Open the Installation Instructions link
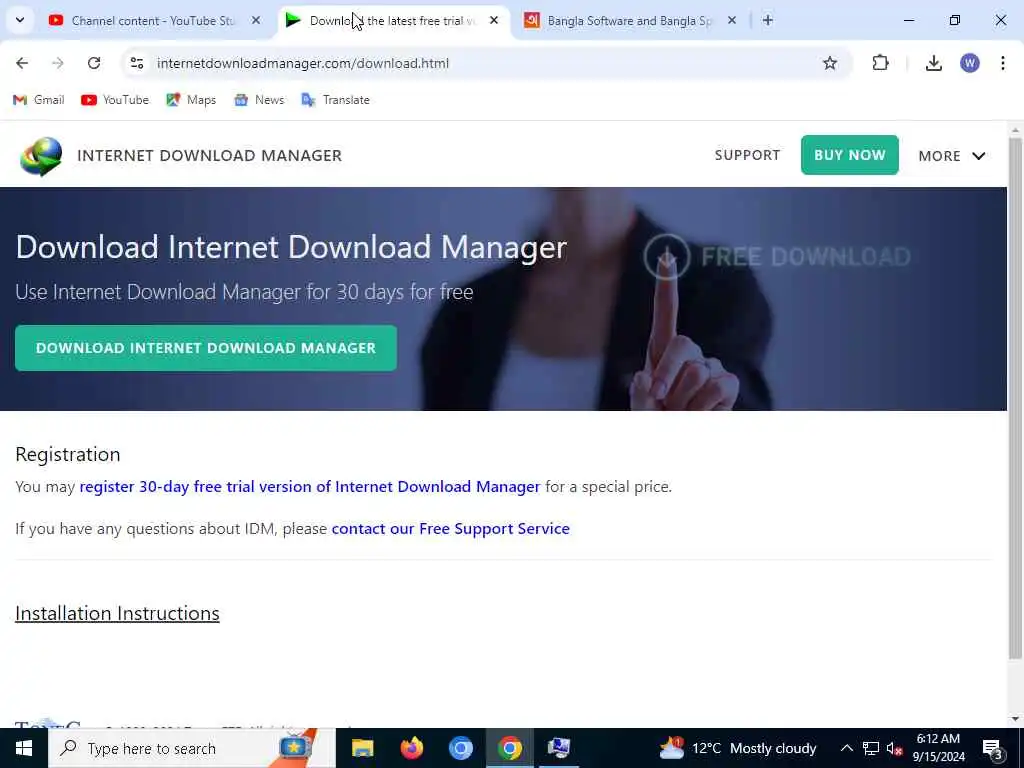 pyautogui.click(x=118, y=613)
